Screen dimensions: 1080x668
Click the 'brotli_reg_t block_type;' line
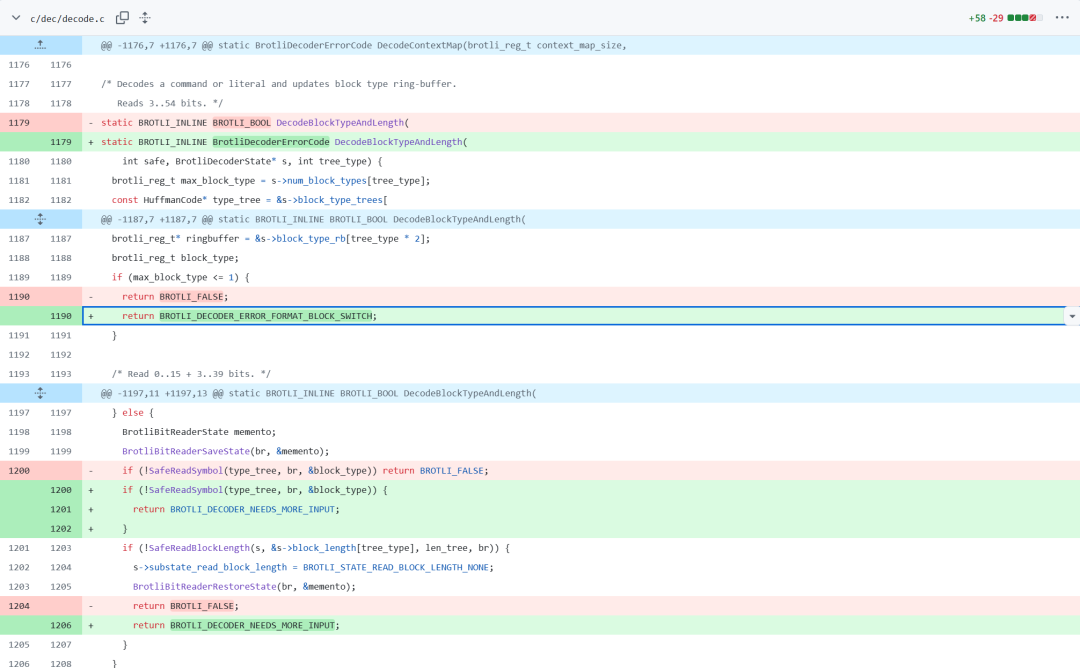coord(175,258)
